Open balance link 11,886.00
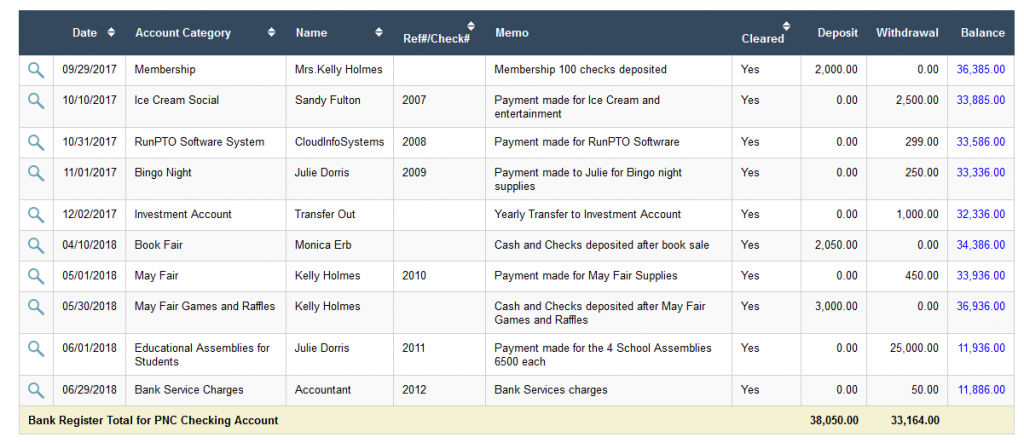Screen dimensions: 1024x443 (981, 390)
